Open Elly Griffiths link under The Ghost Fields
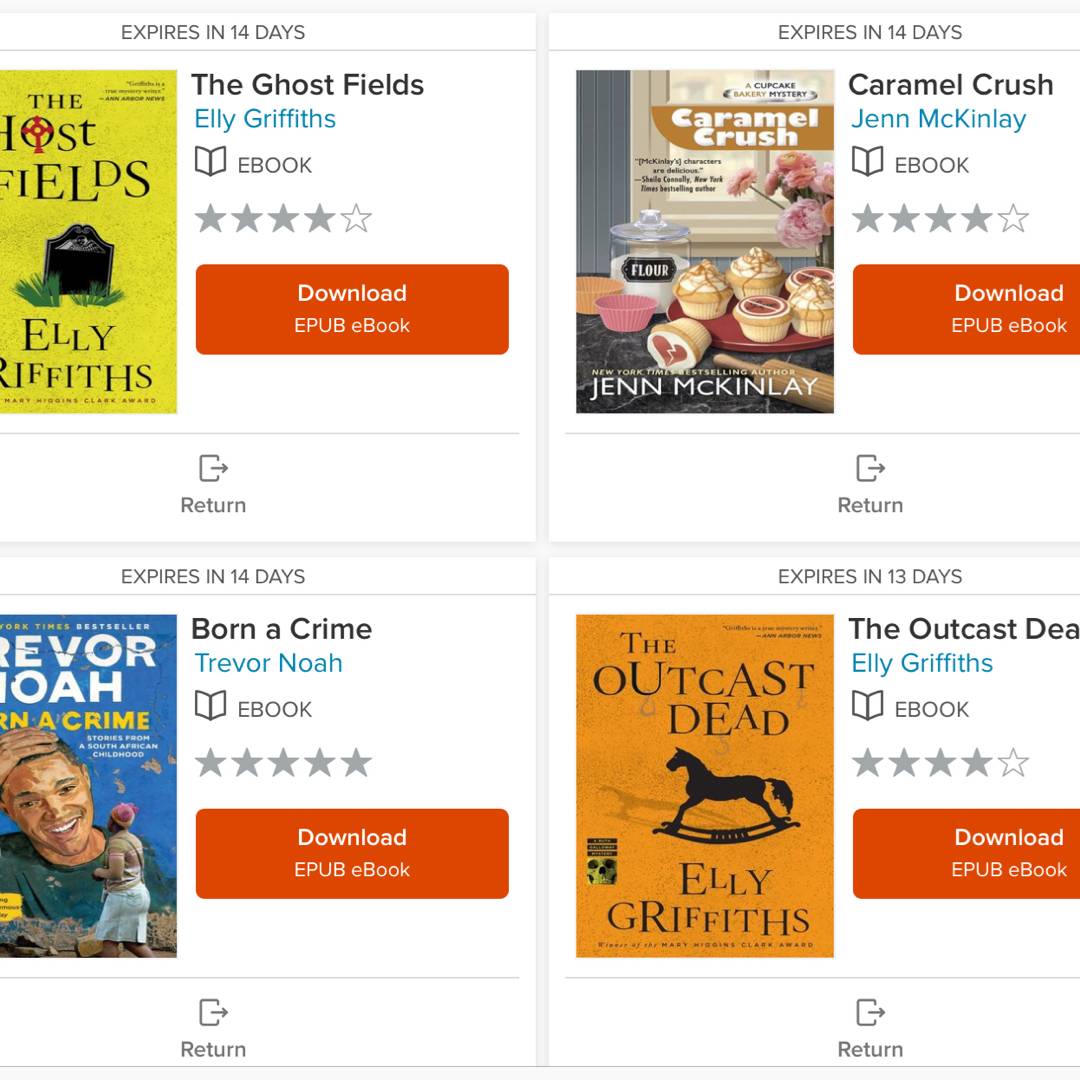This screenshot has width=1080, height=1080. pos(265,119)
